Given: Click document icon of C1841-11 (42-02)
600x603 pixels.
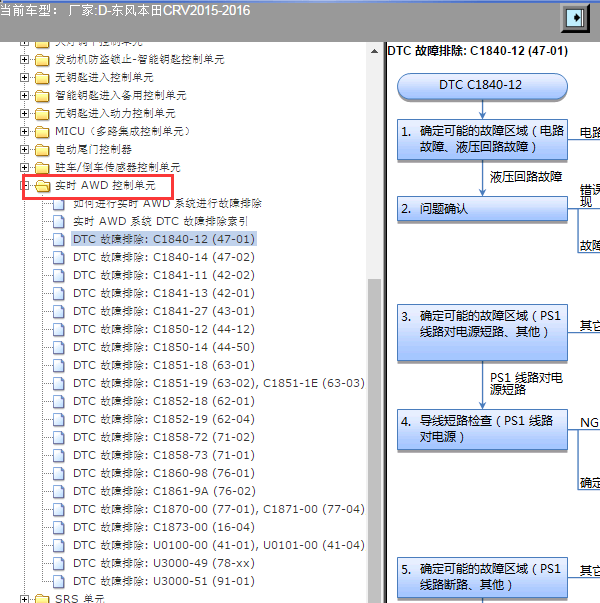Looking at the screenshot, I should [x=58, y=275].
